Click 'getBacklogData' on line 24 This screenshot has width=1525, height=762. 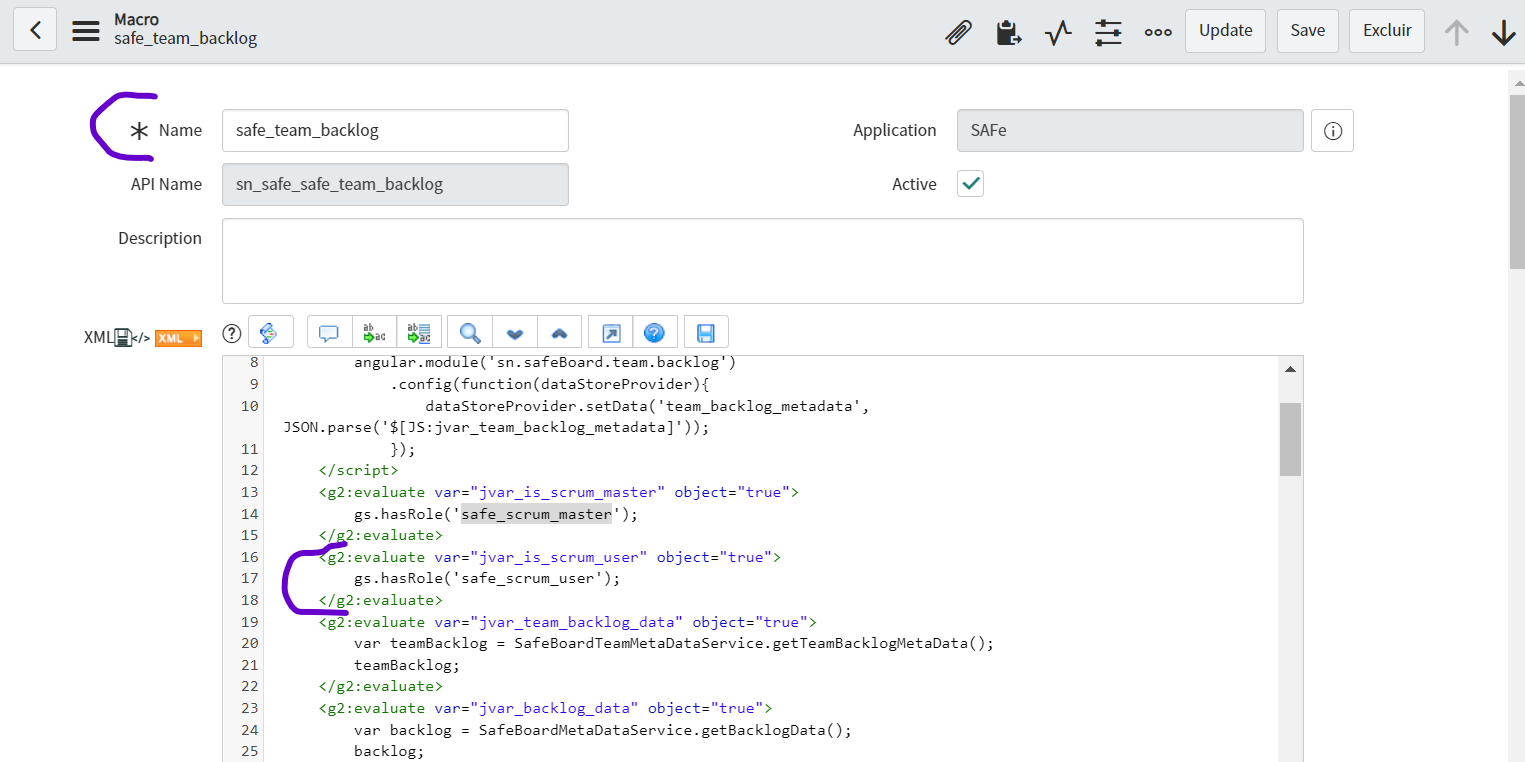click(765, 730)
